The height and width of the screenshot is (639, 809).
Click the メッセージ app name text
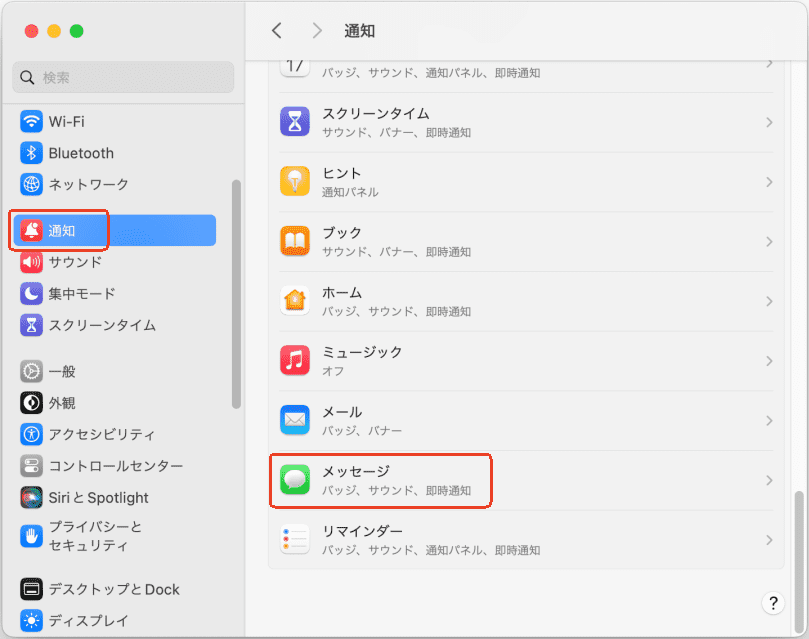(355, 471)
